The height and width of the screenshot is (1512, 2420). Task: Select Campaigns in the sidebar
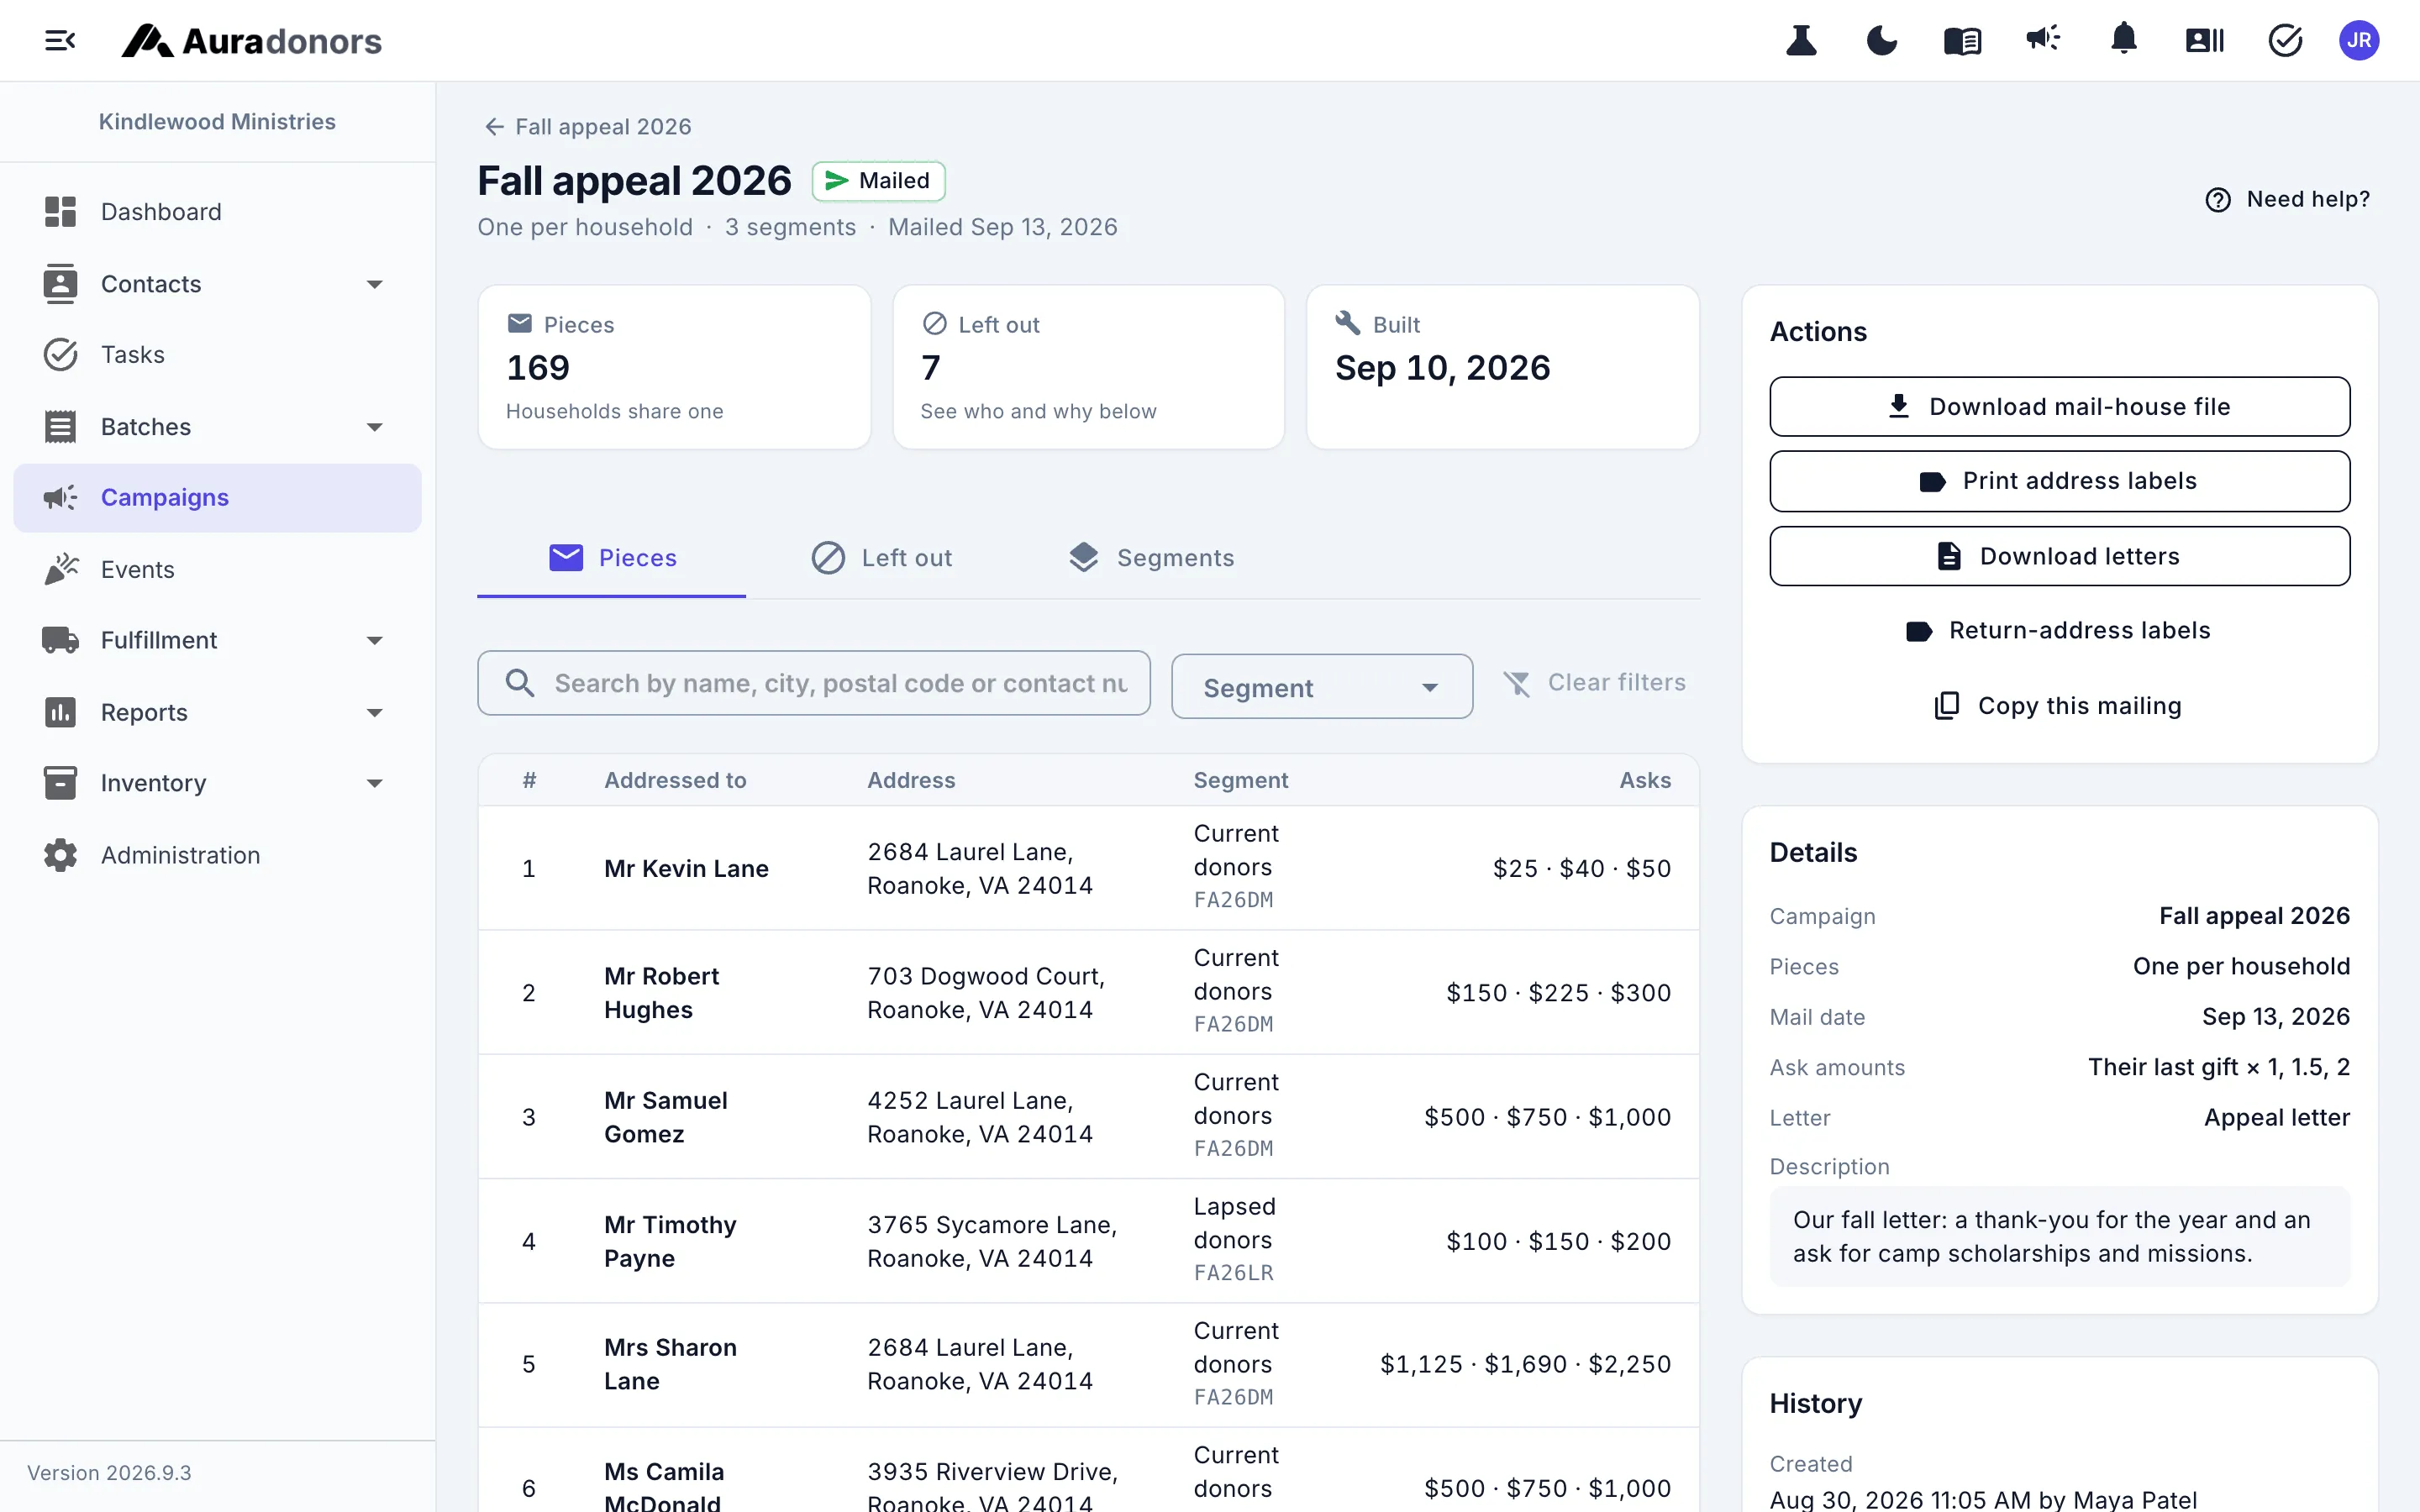[217, 498]
